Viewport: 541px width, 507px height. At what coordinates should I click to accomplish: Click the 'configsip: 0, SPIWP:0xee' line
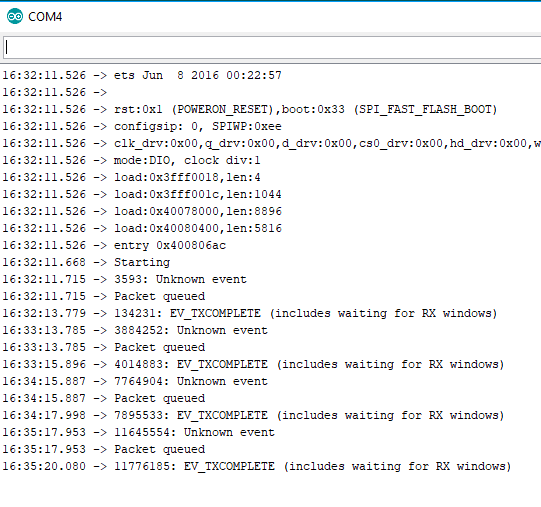(x=142, y=126)
